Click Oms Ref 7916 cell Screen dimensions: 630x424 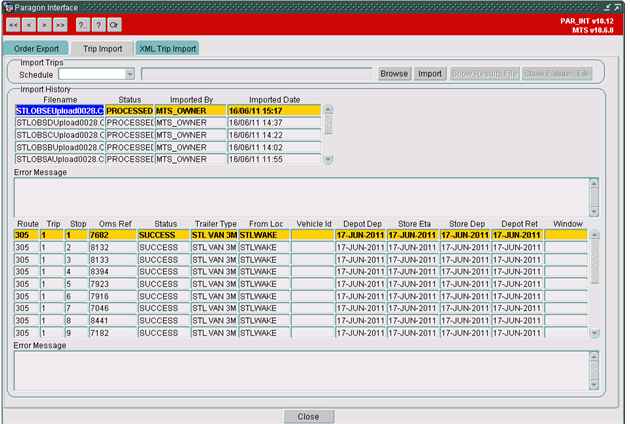[x=112, y=296]
